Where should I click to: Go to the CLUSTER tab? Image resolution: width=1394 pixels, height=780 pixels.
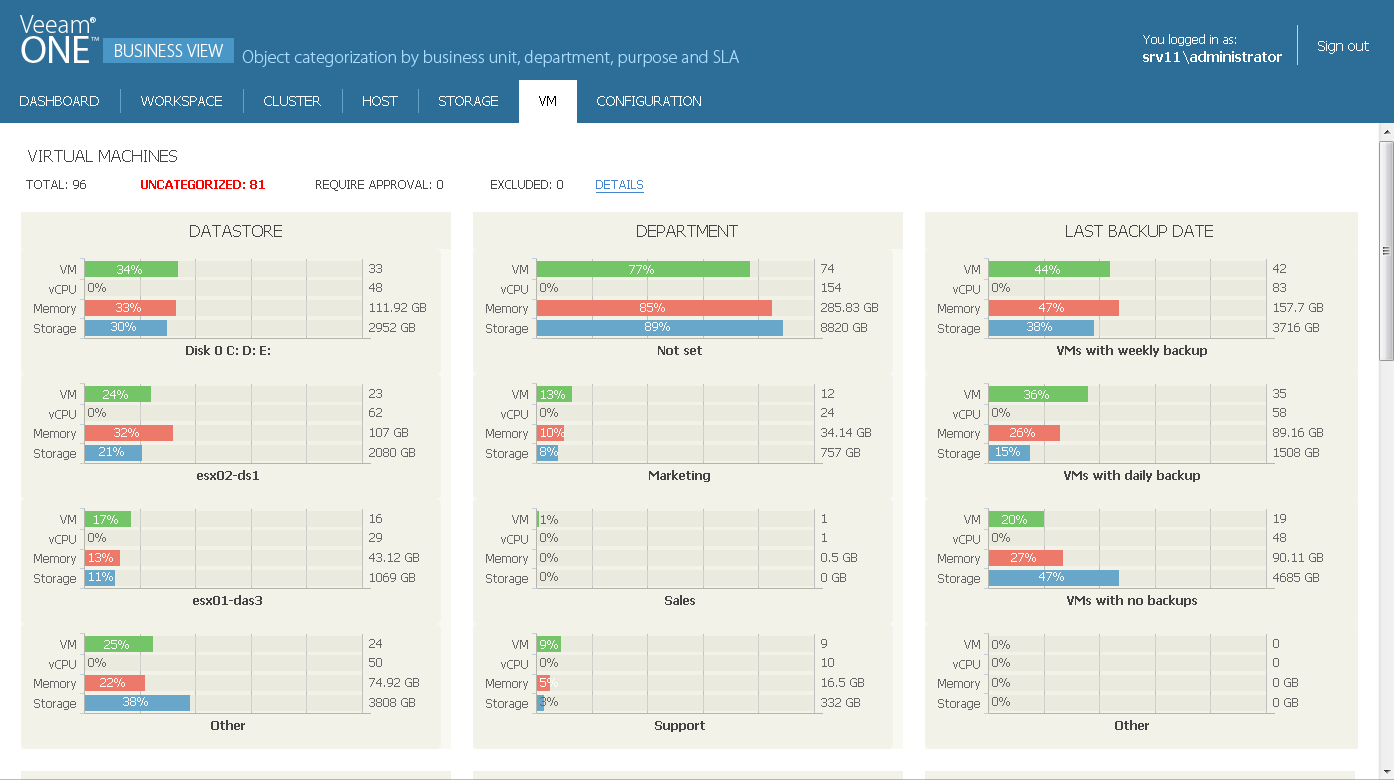(x=292, y=101)
